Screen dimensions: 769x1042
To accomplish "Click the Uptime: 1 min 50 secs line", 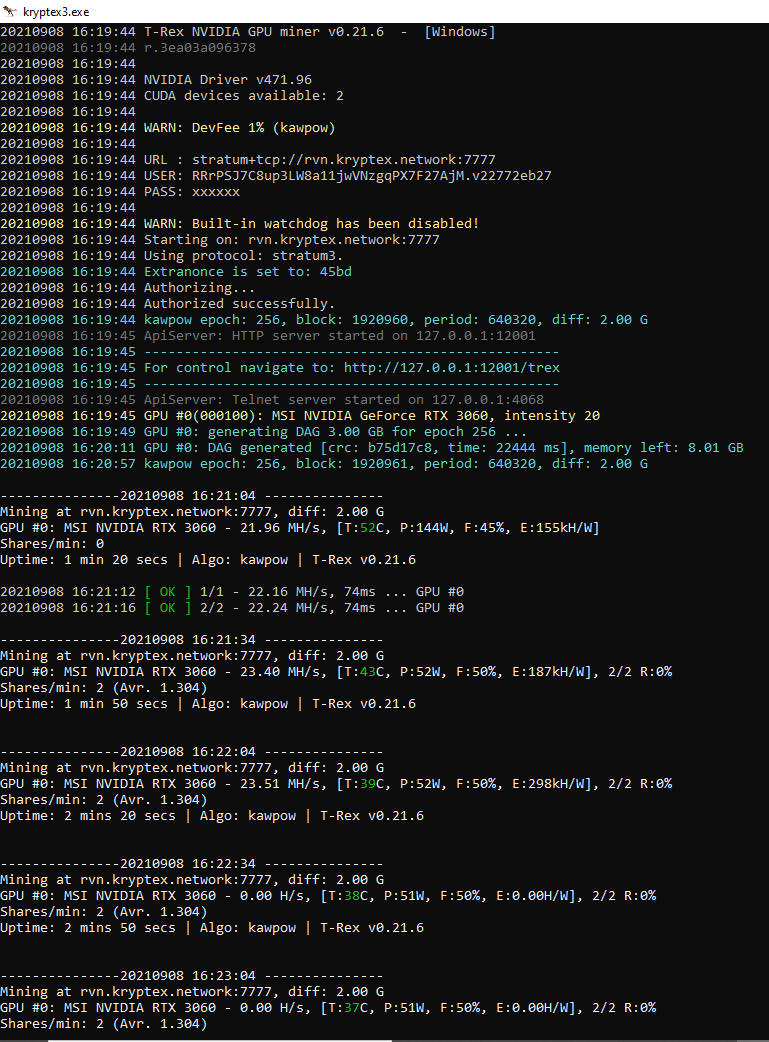I will 208,704.
